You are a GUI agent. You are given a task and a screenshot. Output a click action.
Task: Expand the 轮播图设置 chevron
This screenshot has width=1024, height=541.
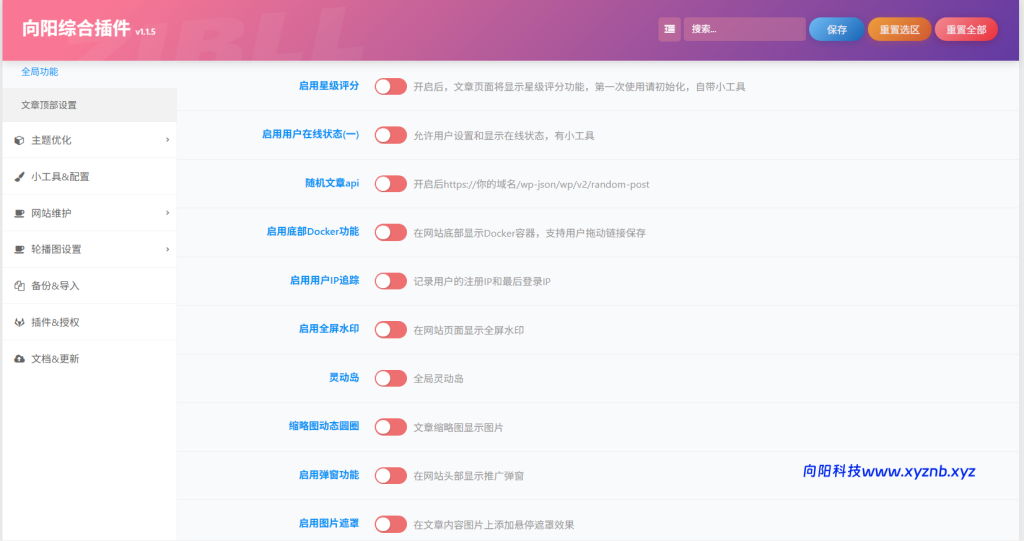tap(167, 250)
